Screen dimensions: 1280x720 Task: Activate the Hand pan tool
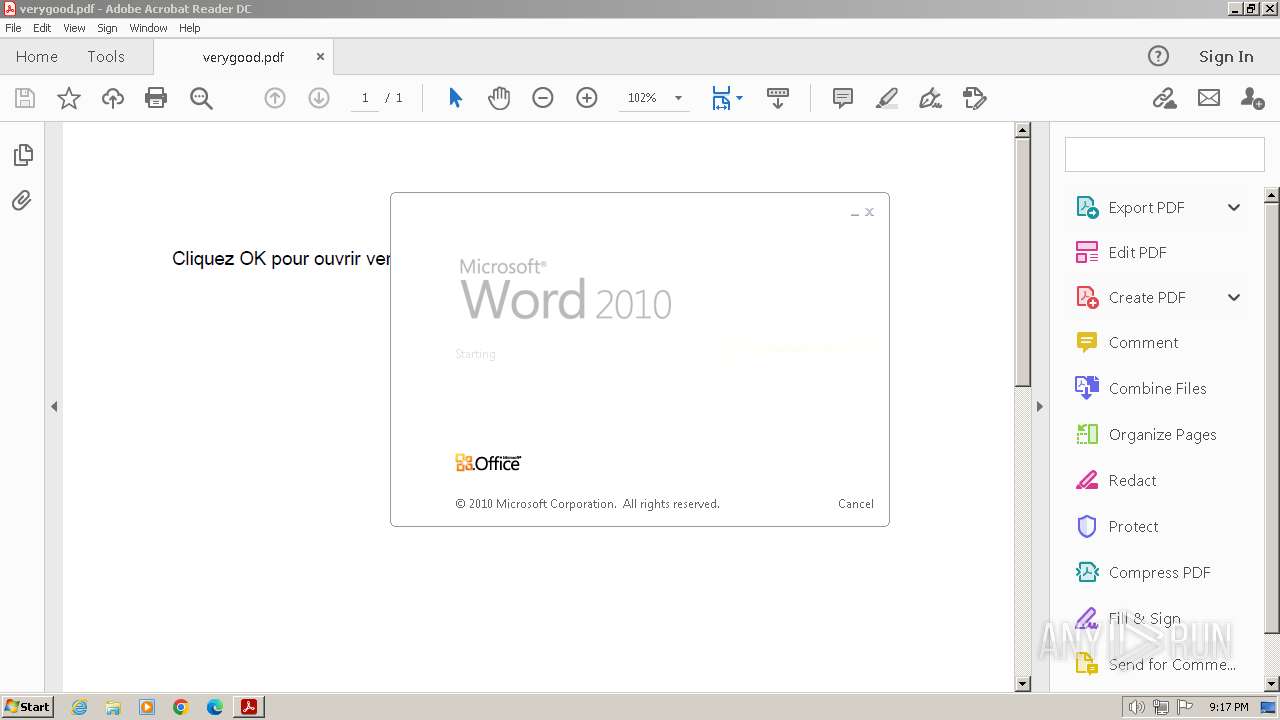499,98
